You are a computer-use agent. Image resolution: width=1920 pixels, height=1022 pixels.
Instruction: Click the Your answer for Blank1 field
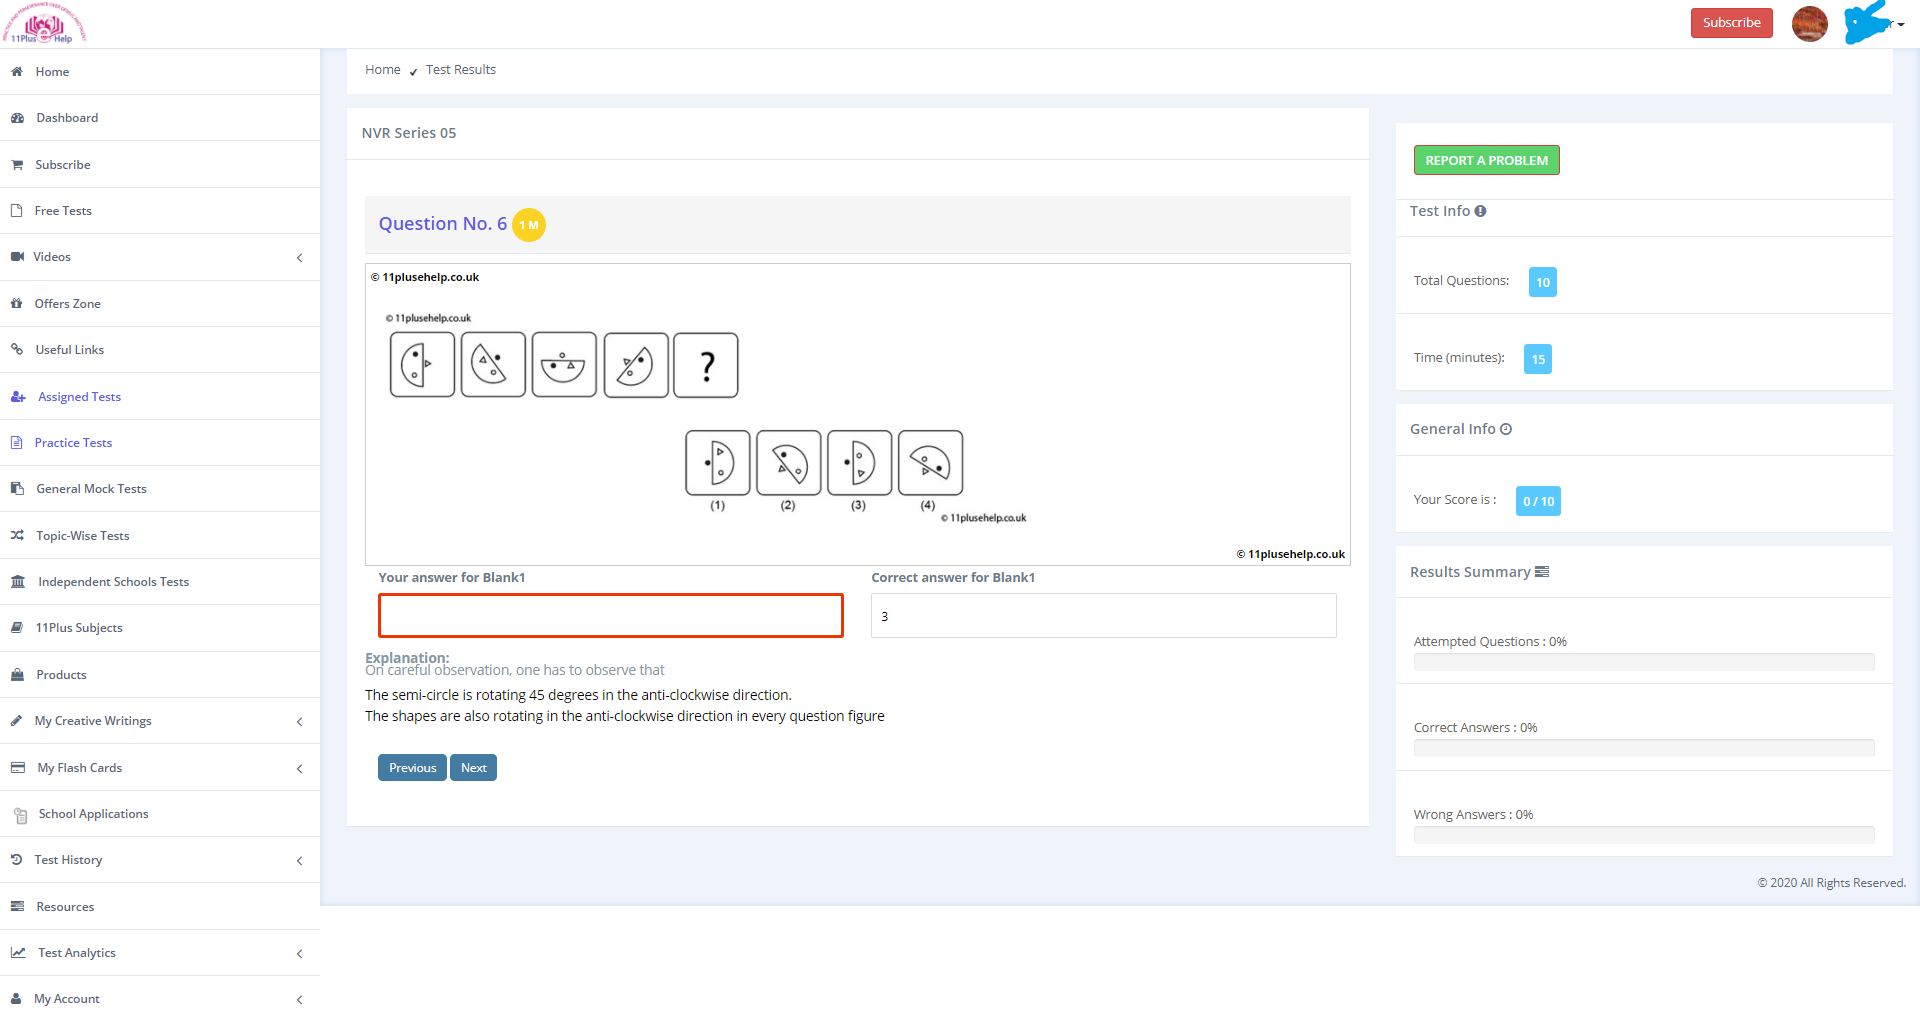[610, 616]
